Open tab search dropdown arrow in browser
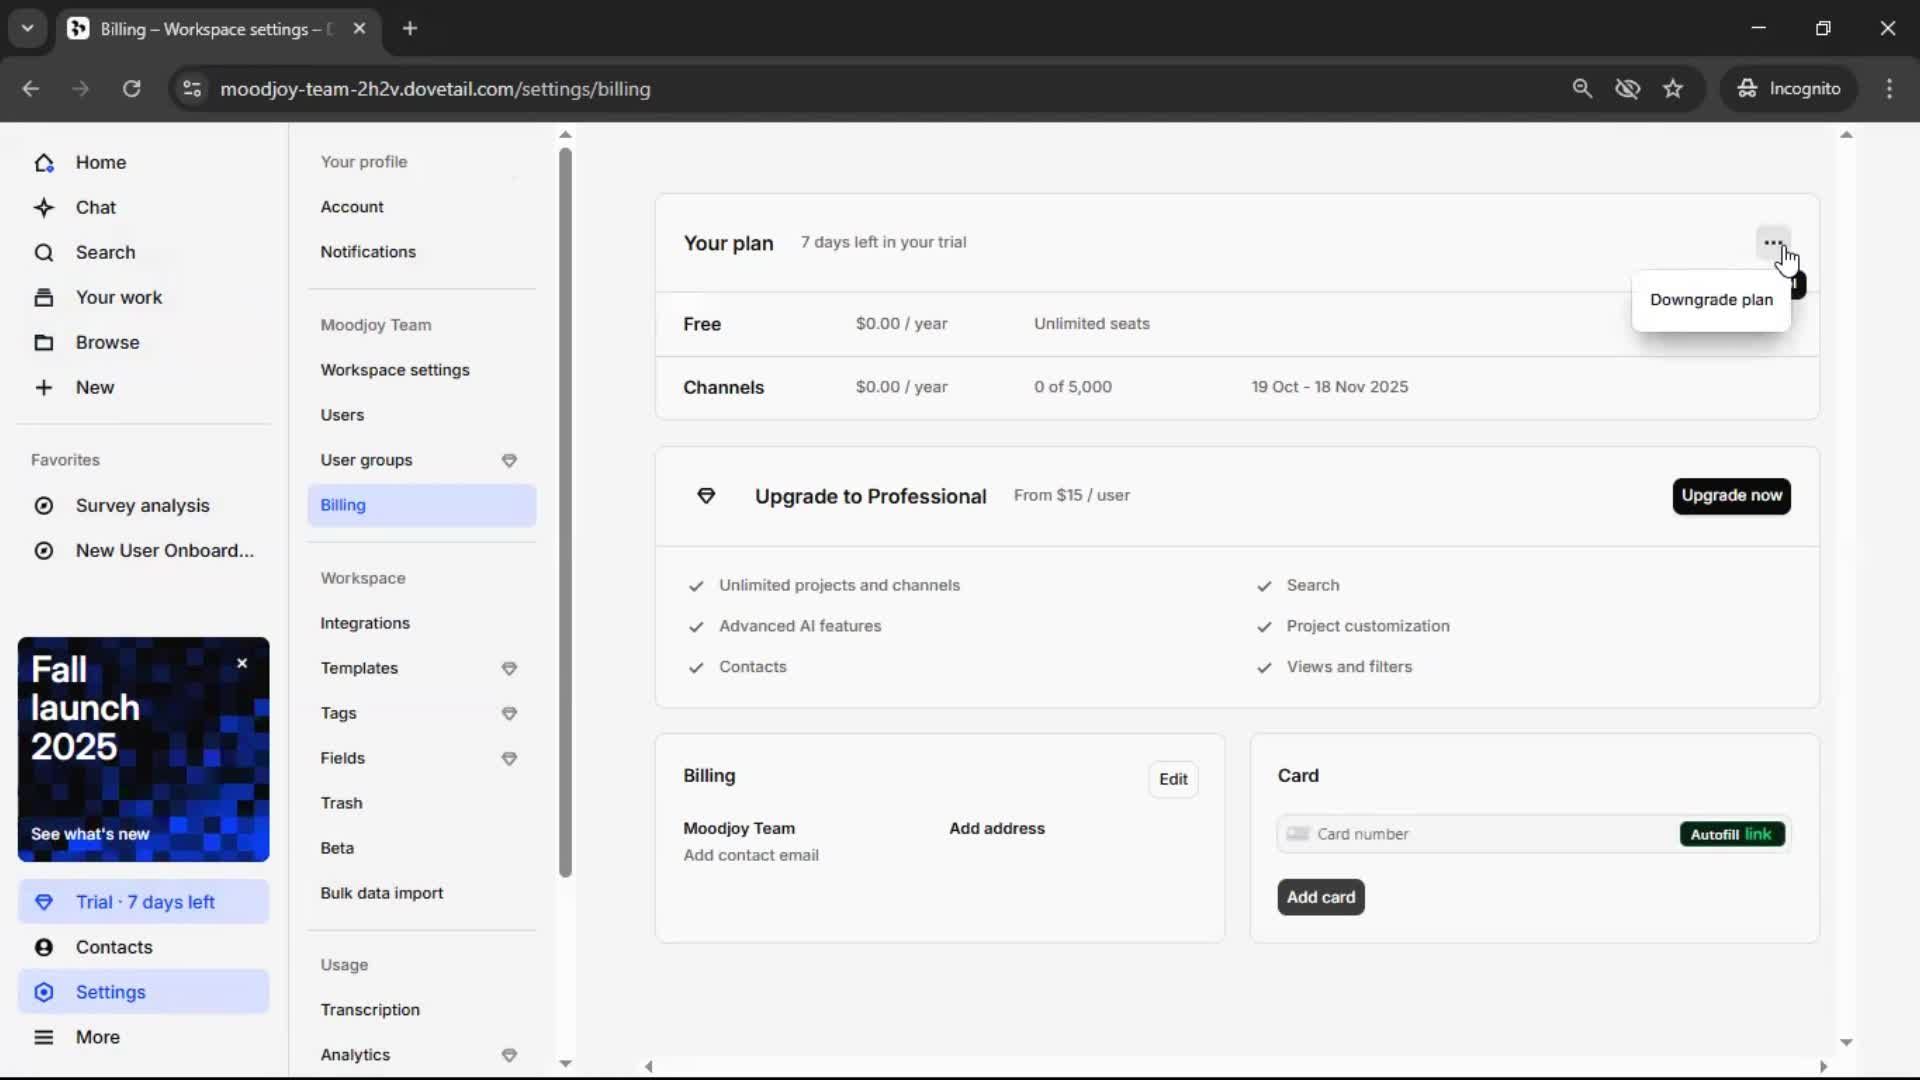Screen dimensions: 1920x1080 tap(27, 28)
